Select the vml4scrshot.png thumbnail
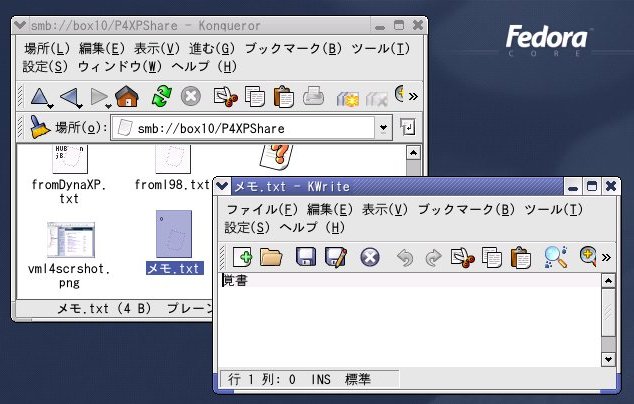The image size is (634, 404). [x=70, y=239]
